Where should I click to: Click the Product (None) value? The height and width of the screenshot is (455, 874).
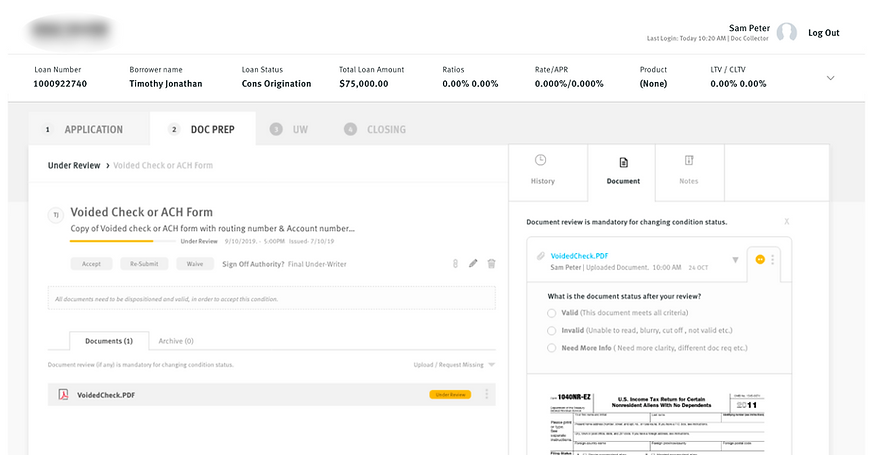(x=653, y=84)
